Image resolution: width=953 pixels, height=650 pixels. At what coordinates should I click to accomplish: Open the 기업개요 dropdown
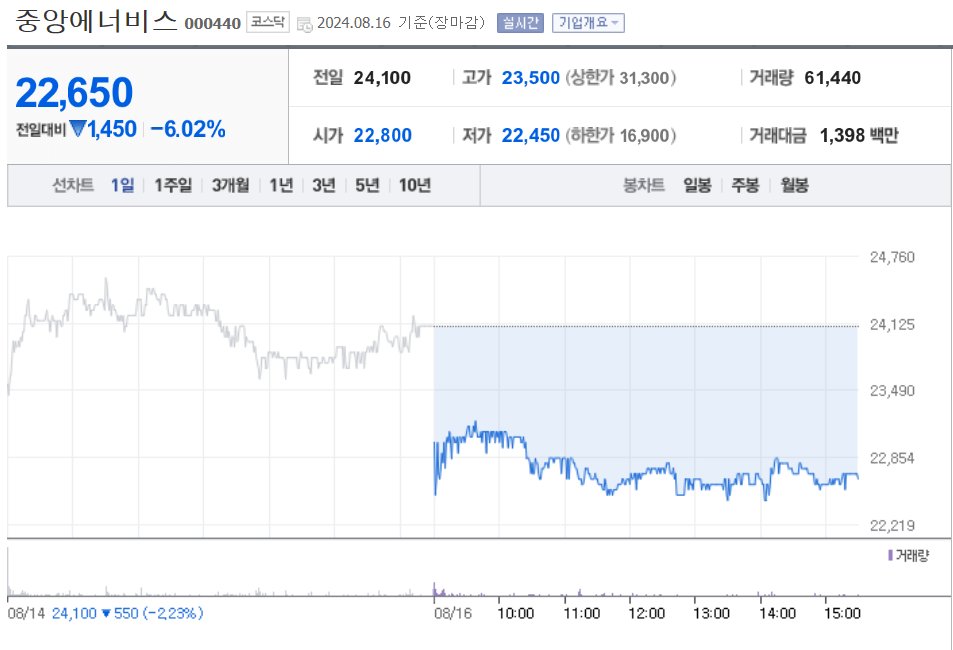(x=588, y=23)
